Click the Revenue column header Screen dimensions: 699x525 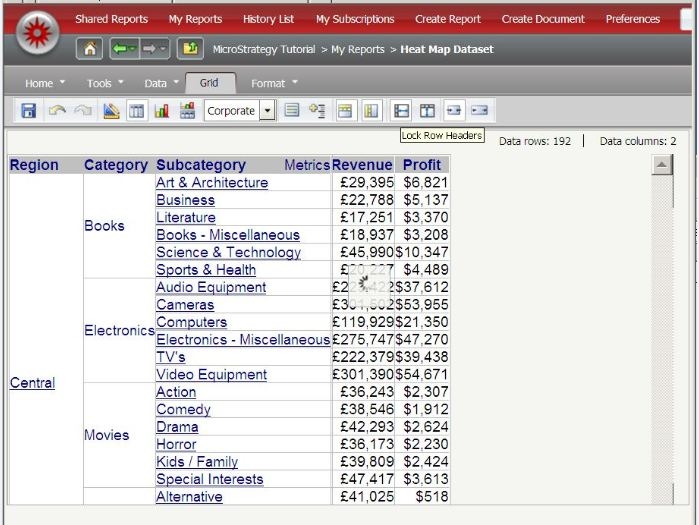[362, 164]
